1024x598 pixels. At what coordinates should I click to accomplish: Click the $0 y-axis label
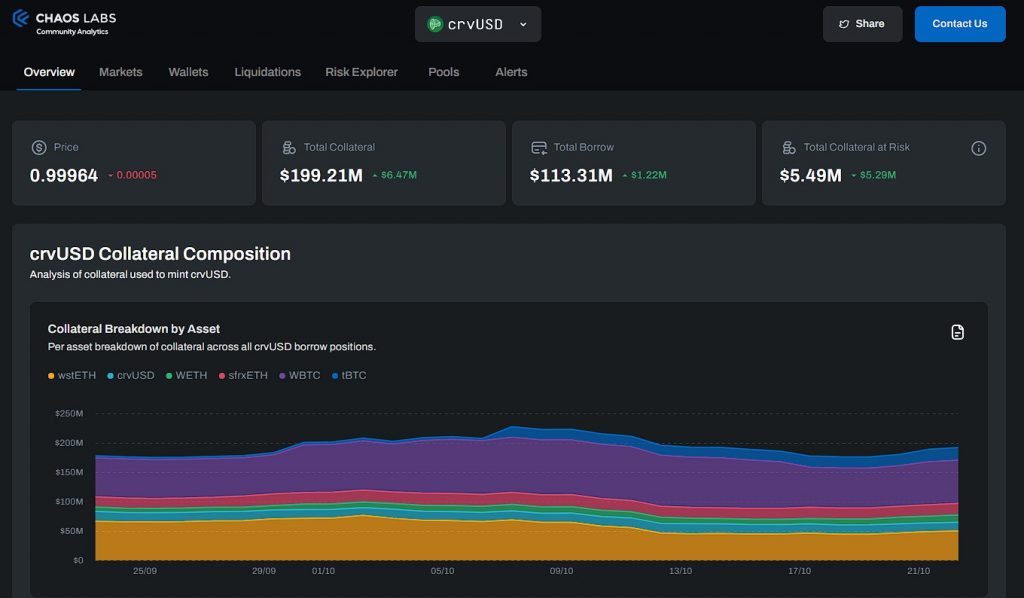[78, 560]
